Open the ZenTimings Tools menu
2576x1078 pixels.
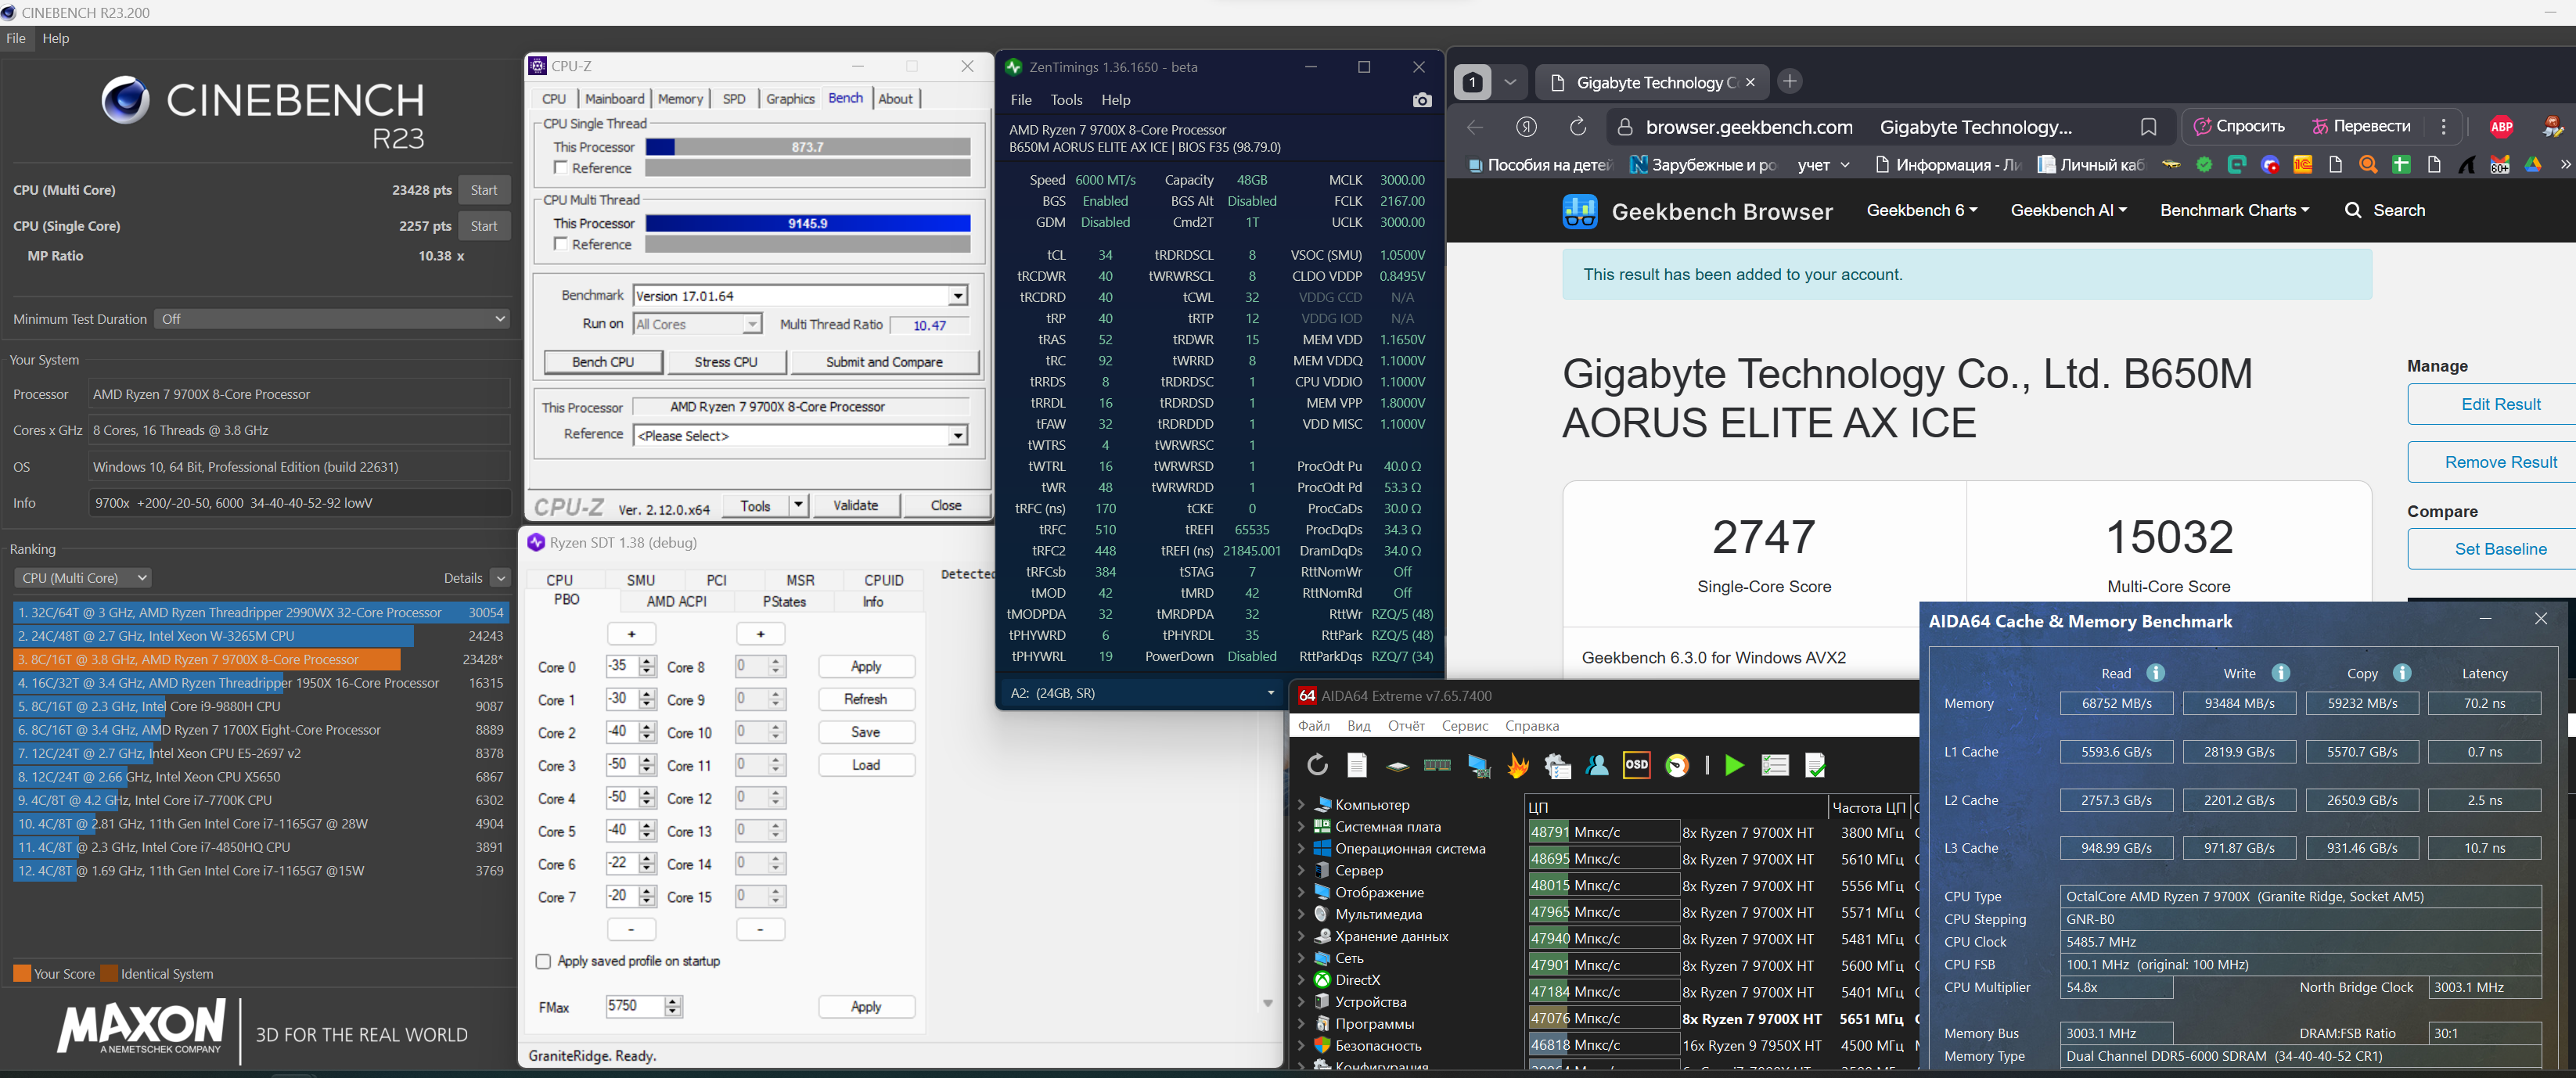pyautogui.click(x=1066, y=100)
